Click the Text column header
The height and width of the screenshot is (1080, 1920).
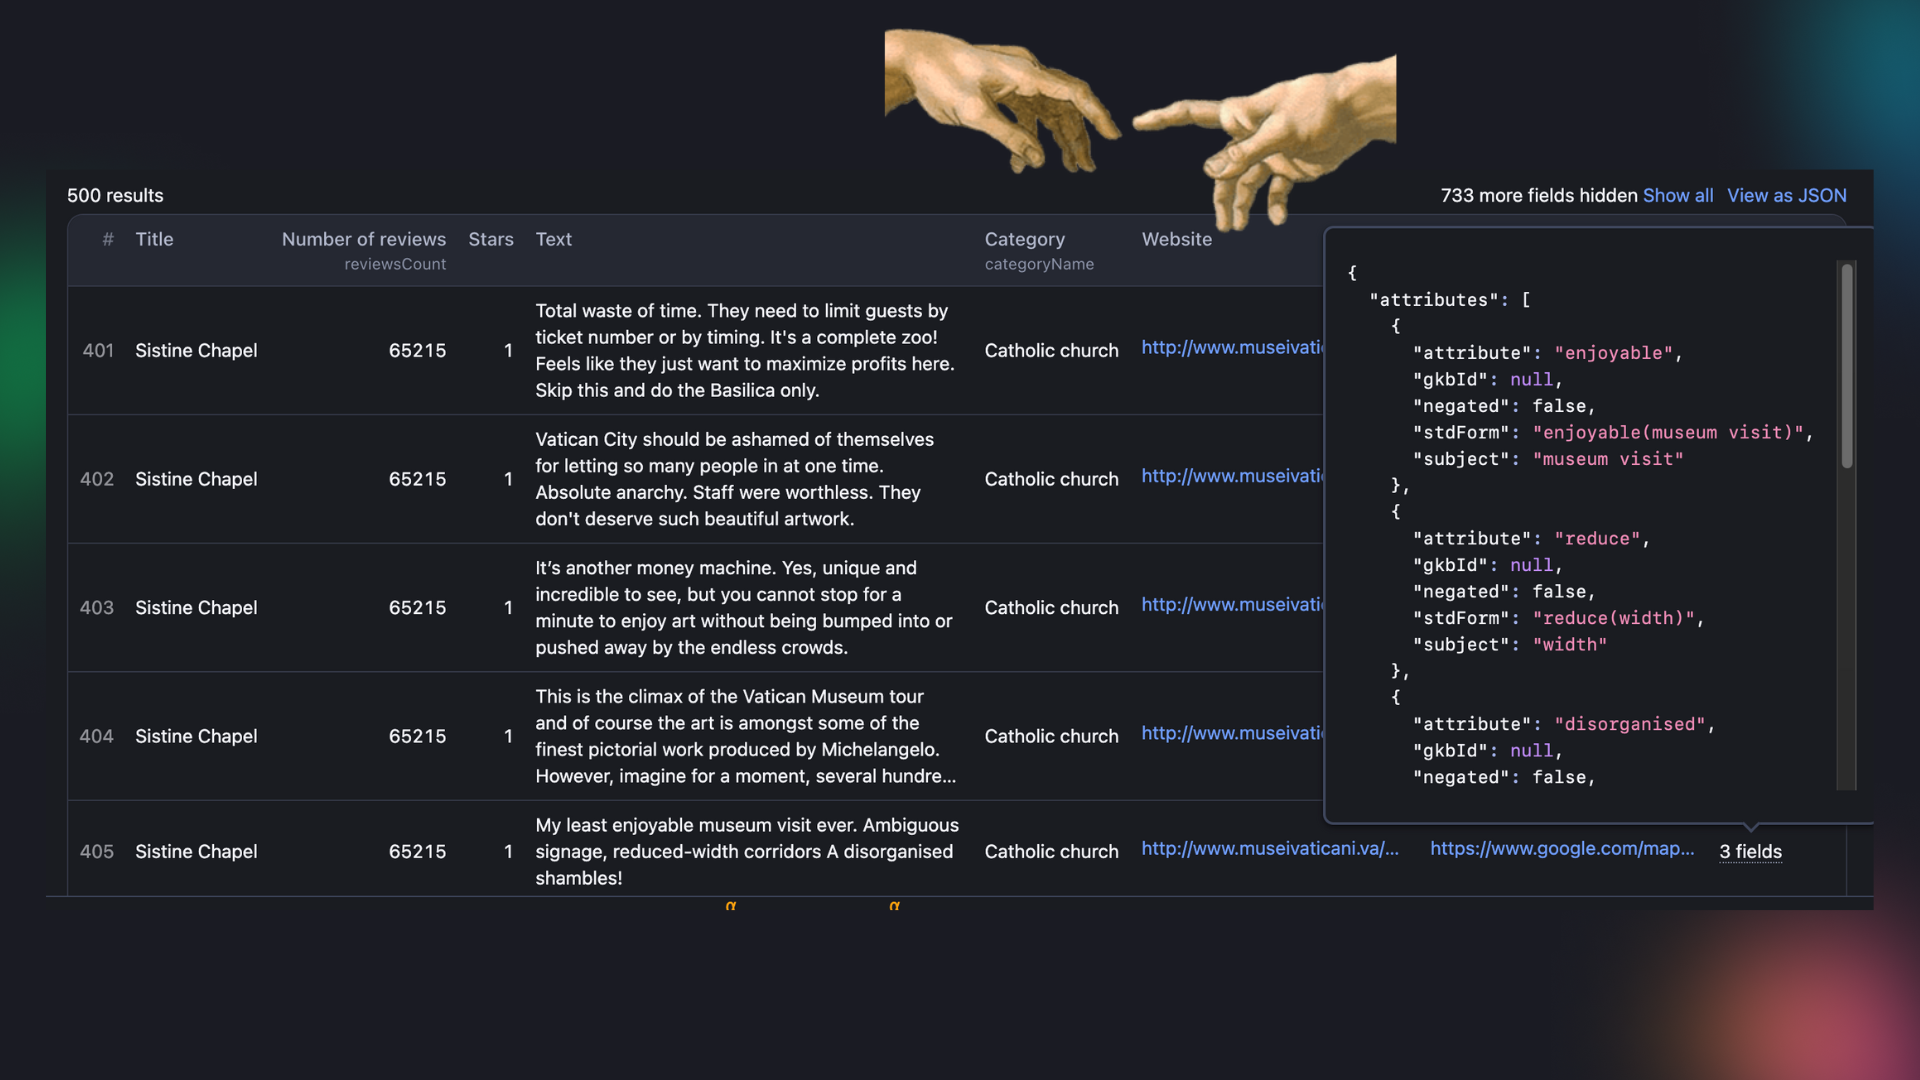(553, 240)
